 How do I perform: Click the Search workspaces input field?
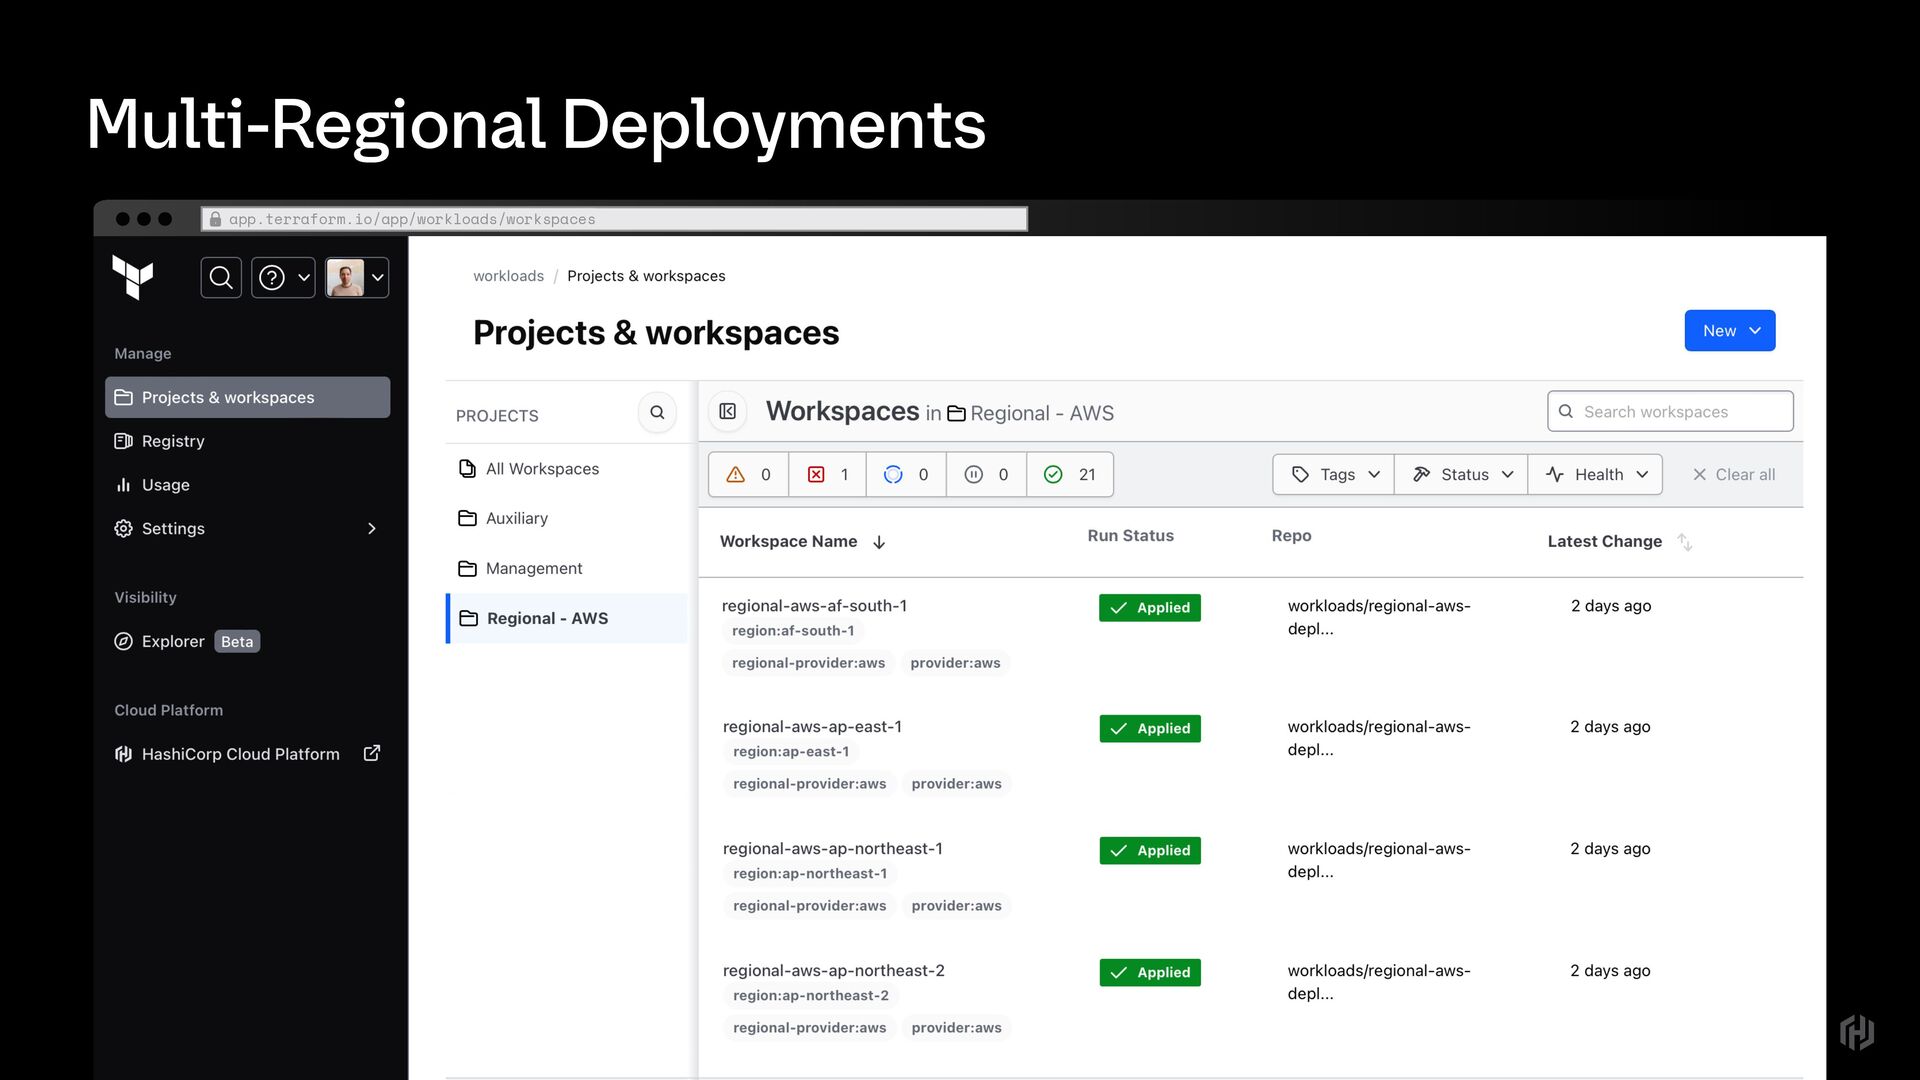tap(1670, 411)
